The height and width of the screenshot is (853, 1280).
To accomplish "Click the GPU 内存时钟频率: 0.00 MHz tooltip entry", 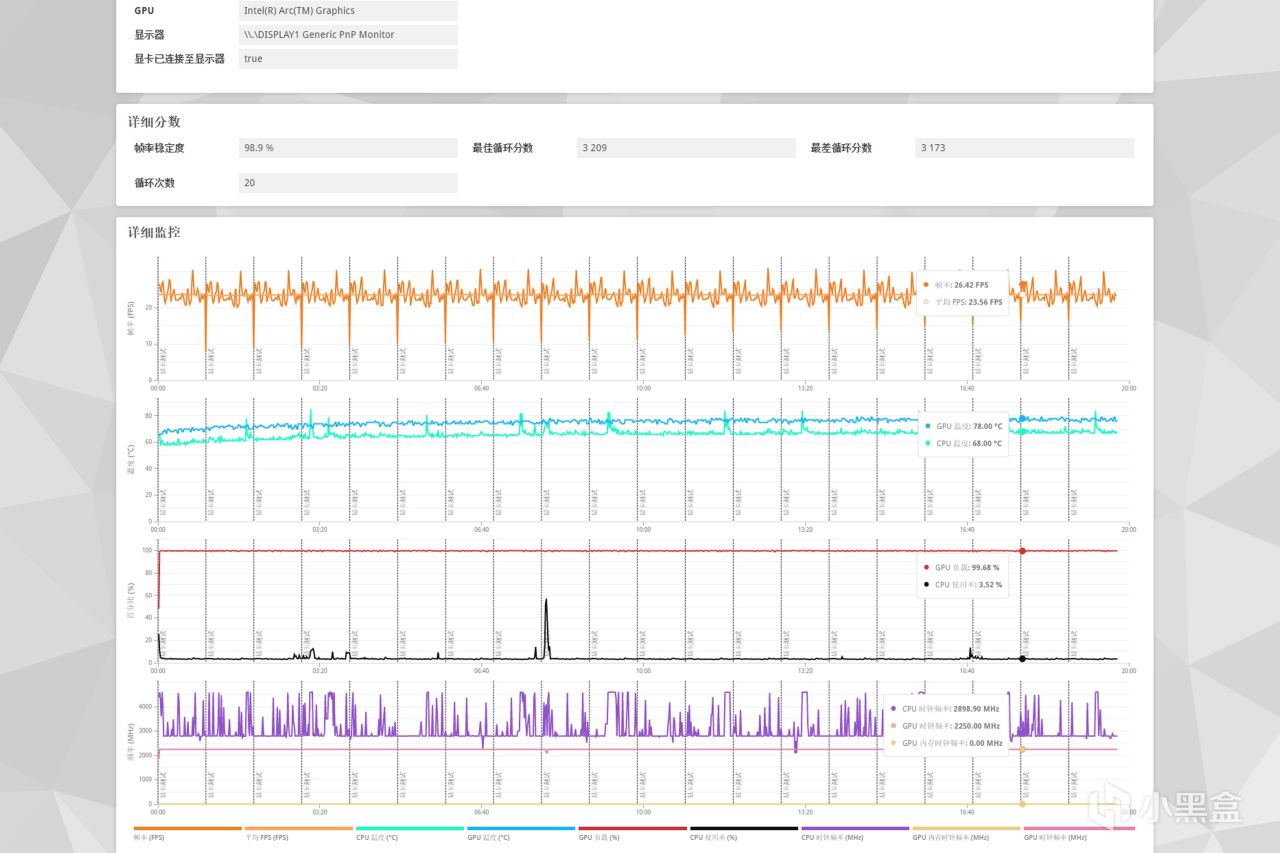I will coord(945,743).
